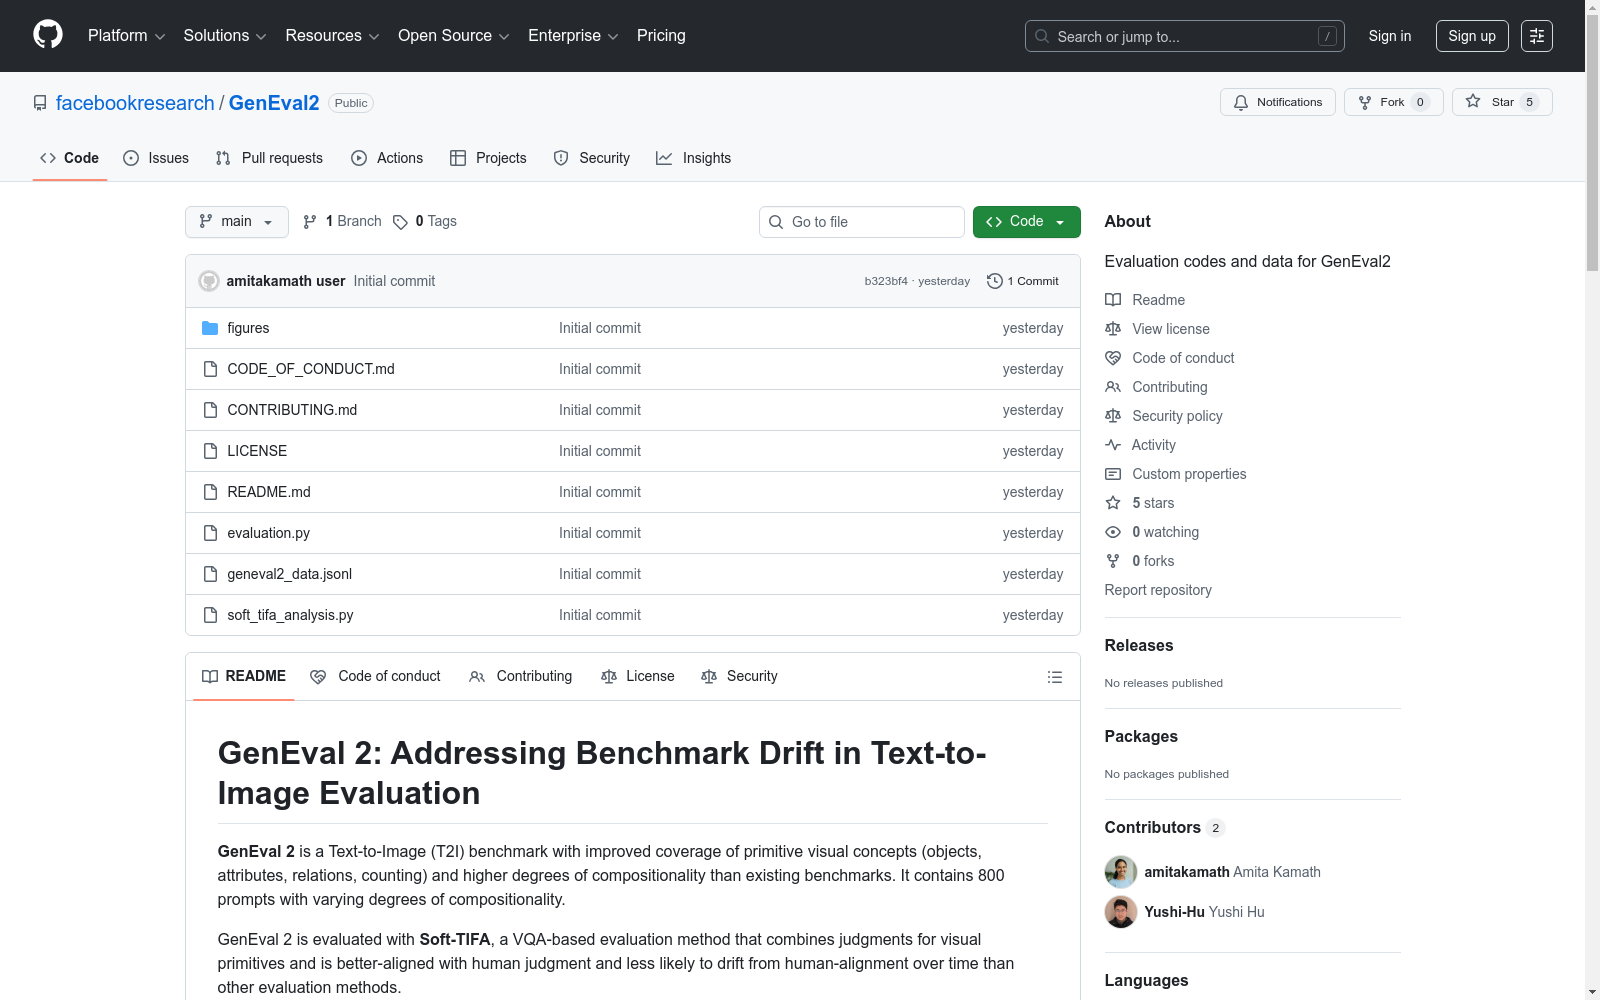Fork the repository with Fork button
The height and width of the screenshot is (1000, 1600).
tap(1393, 102)
